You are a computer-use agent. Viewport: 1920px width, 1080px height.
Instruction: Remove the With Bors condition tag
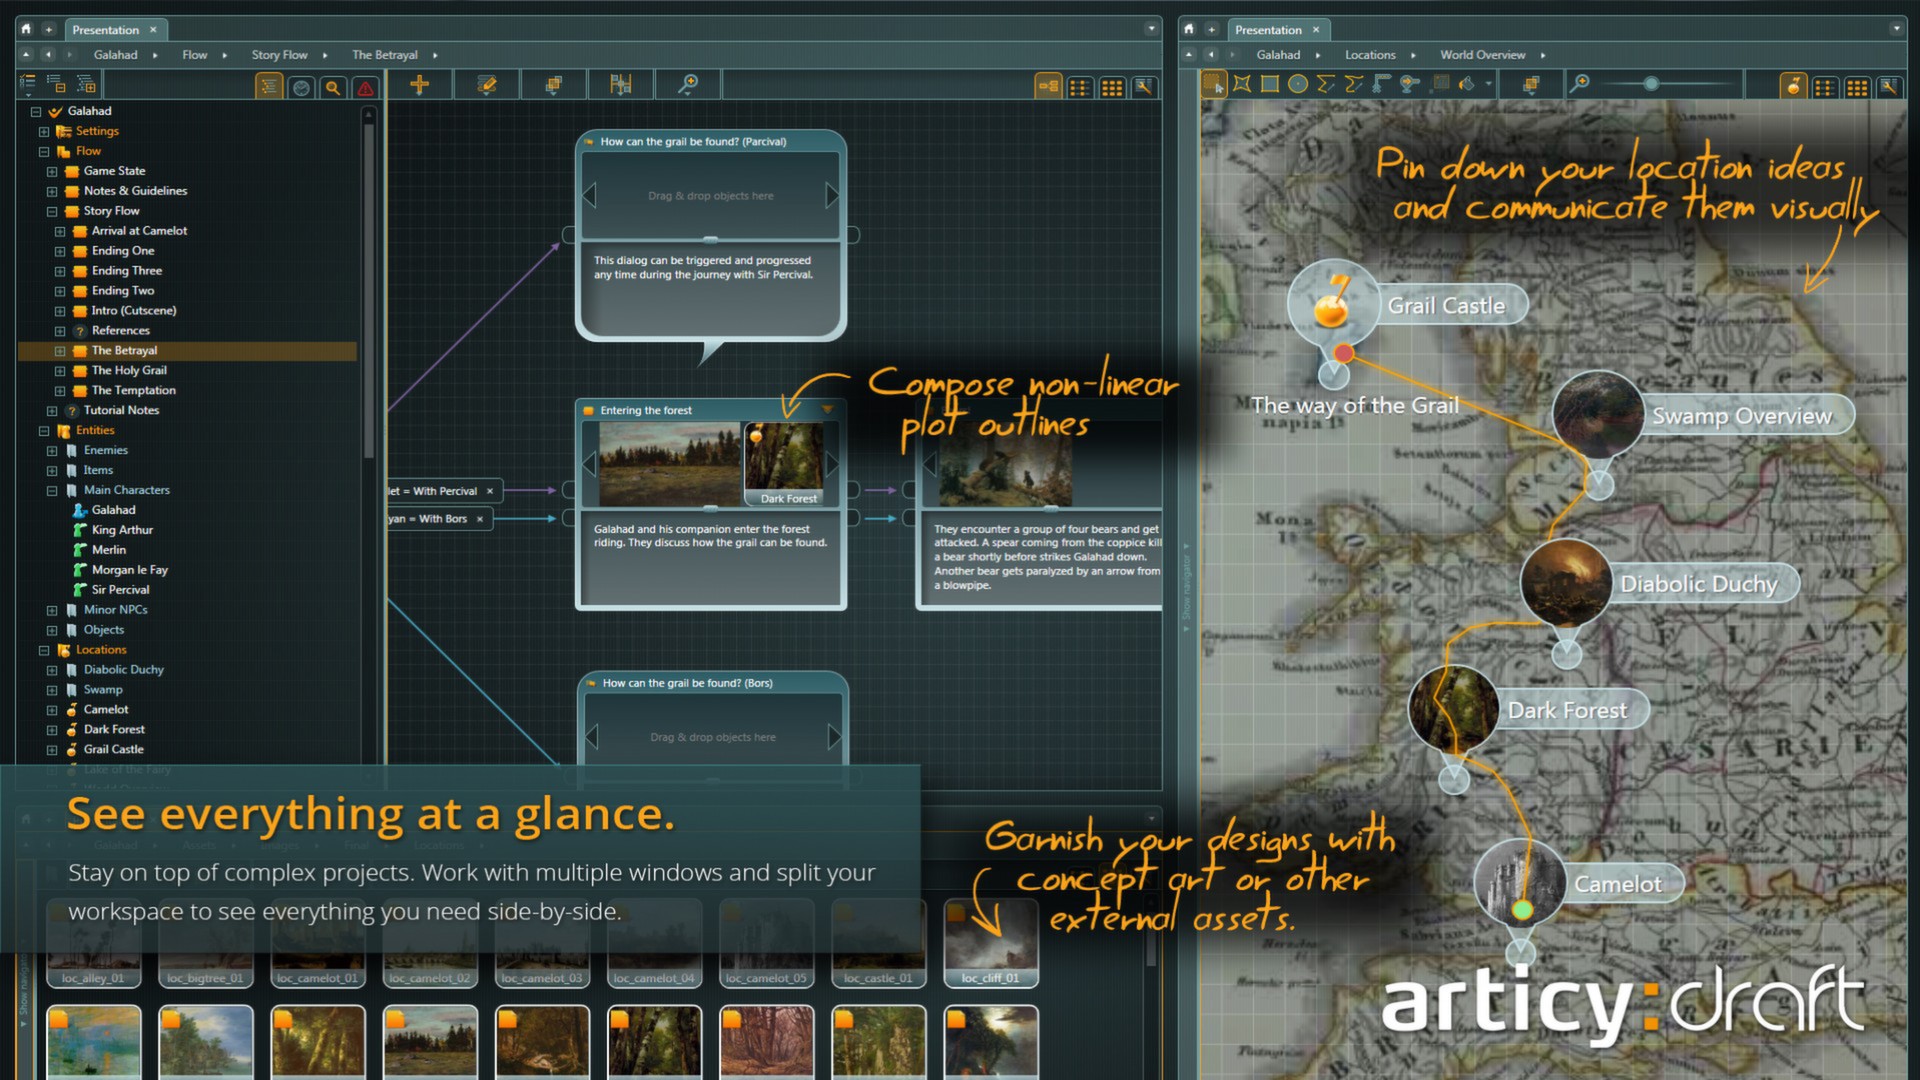(480, 519)
